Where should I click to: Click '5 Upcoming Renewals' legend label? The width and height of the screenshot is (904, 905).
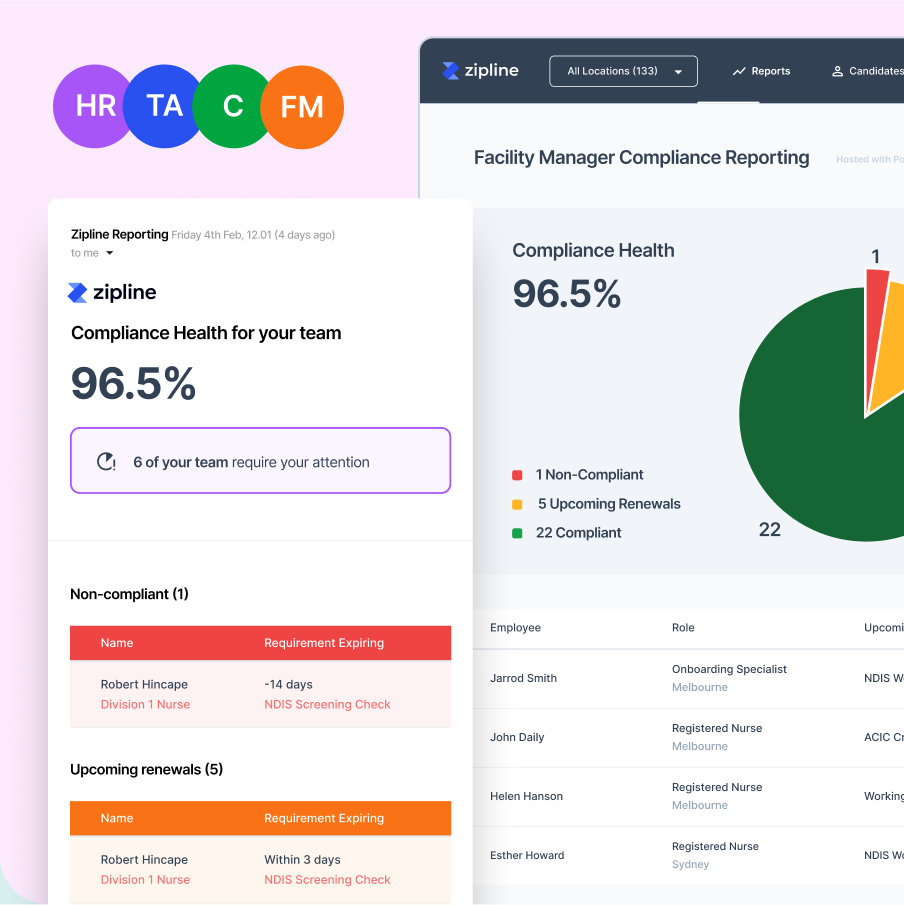point(609,504)
